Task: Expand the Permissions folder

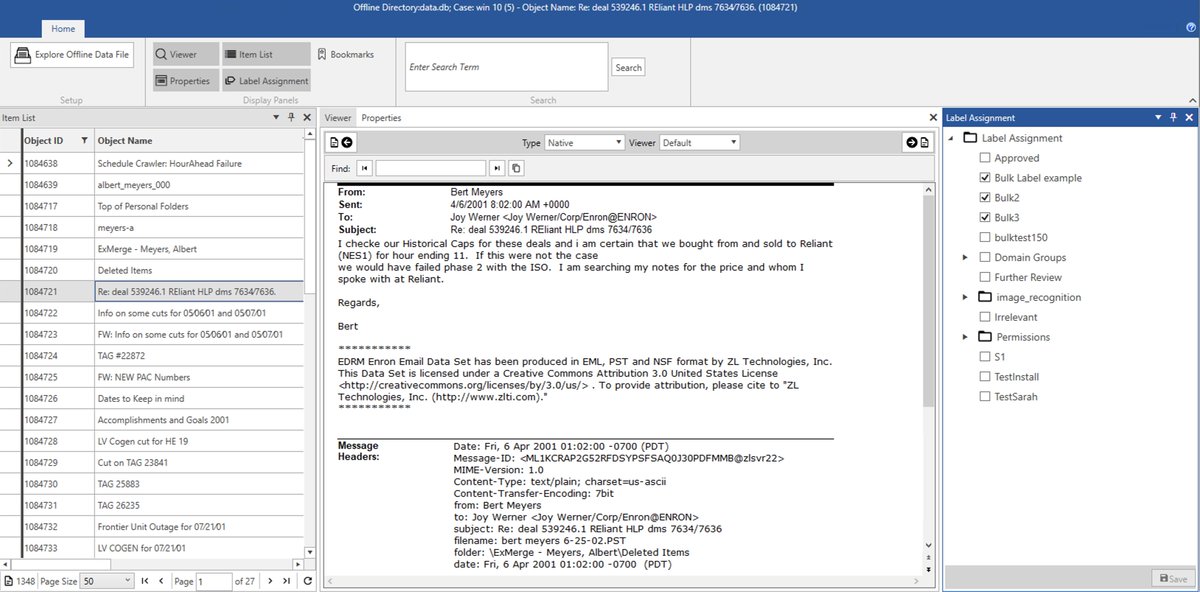Action: 966,337
